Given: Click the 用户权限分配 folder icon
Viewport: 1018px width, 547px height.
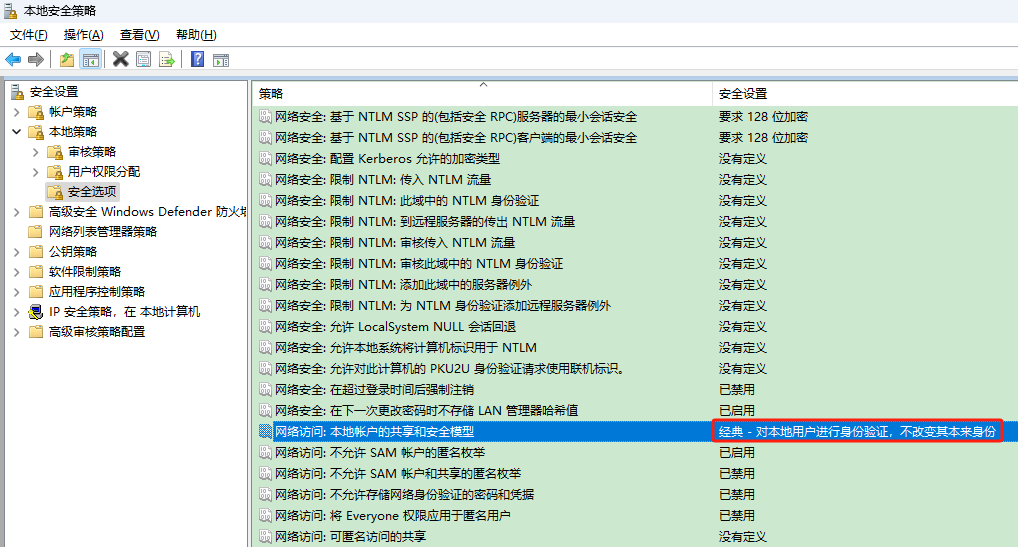Looking at the screenshot, I should (55, 172).
